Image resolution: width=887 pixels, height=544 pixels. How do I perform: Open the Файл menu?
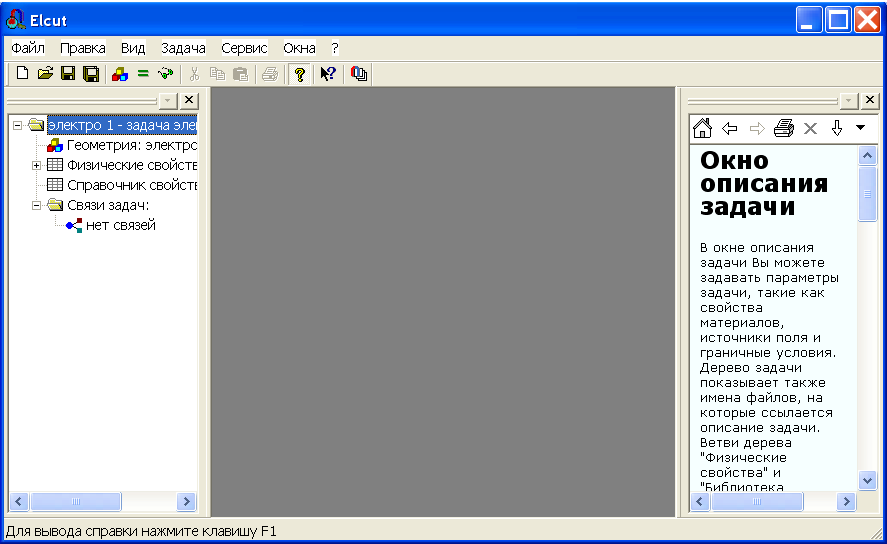28,48
